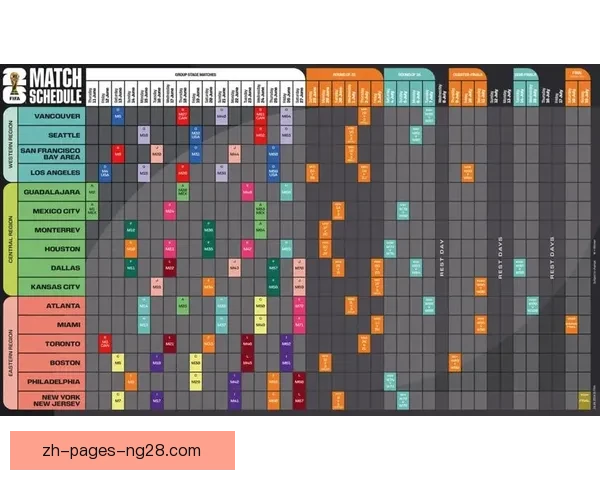Click the TORONTO city label
The height and width of the screenshot is (480, 600).
[x=51, y=344]
